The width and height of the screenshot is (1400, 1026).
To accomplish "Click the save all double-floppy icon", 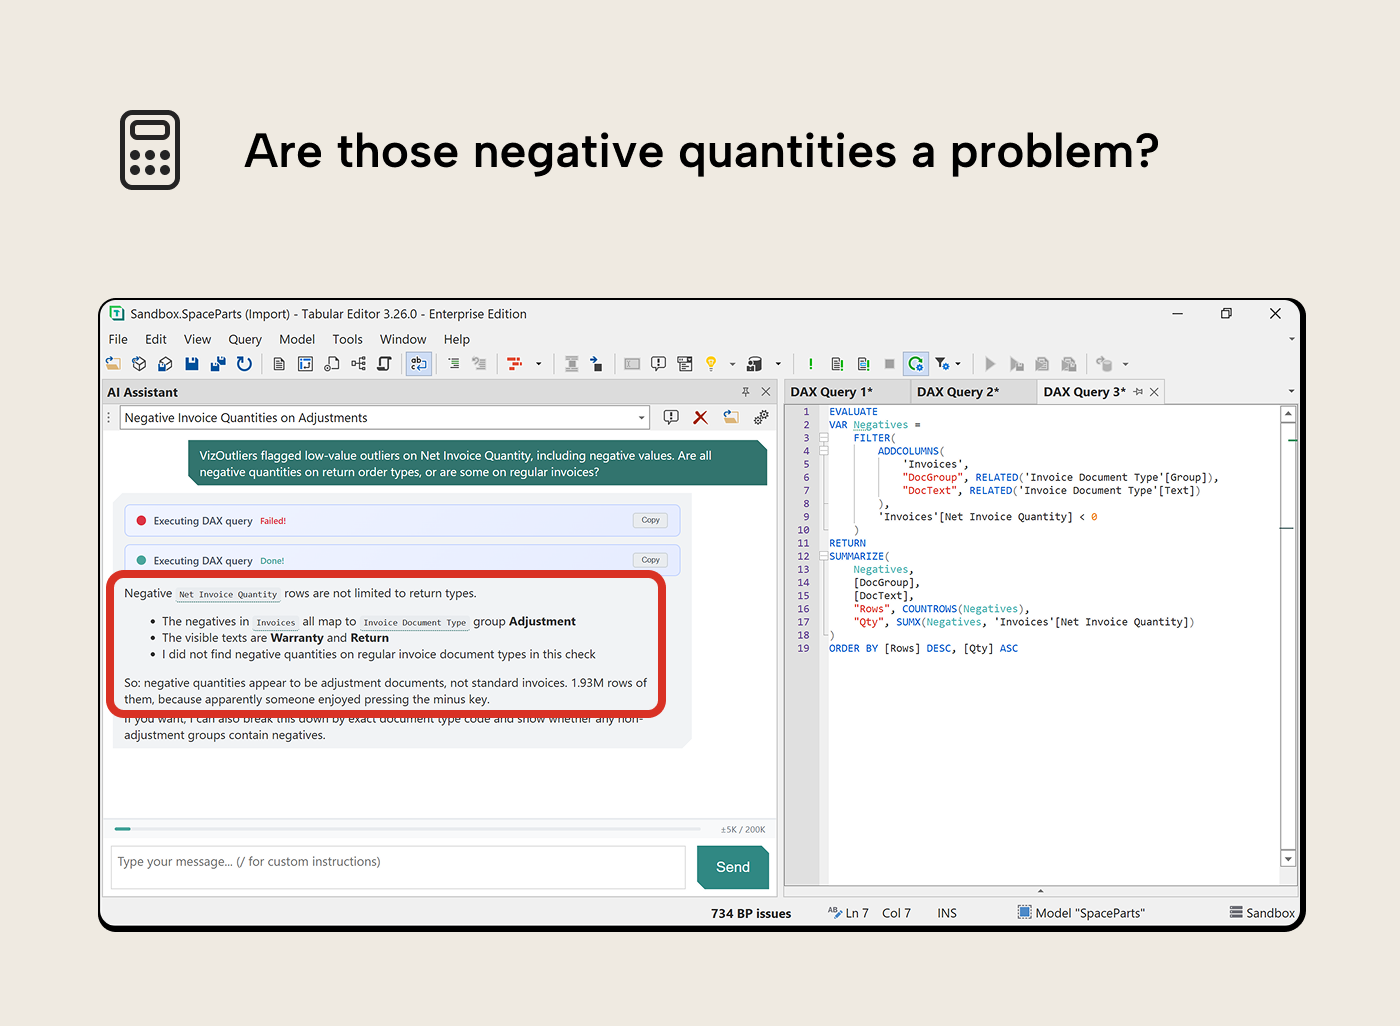I will click(218, 364).
